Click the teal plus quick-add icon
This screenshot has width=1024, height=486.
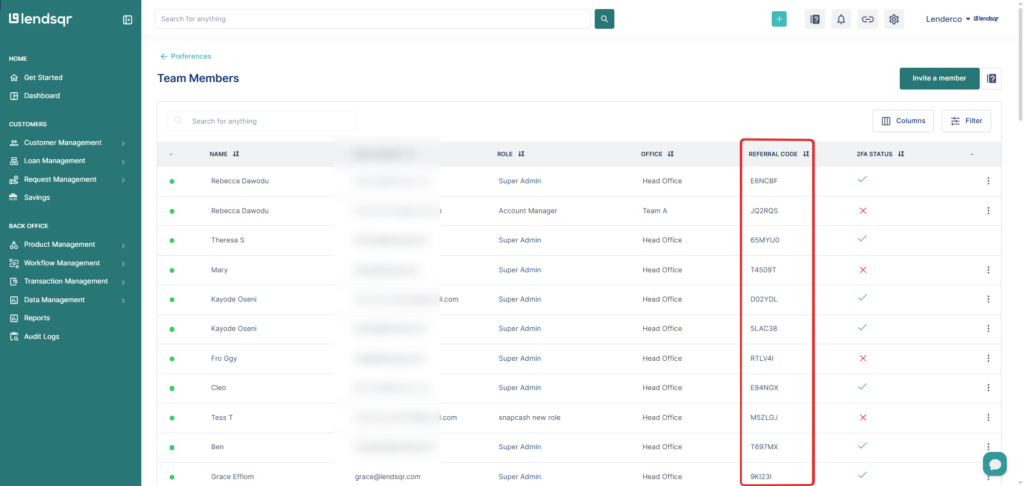pyautogui.click(x=779, y=19)
